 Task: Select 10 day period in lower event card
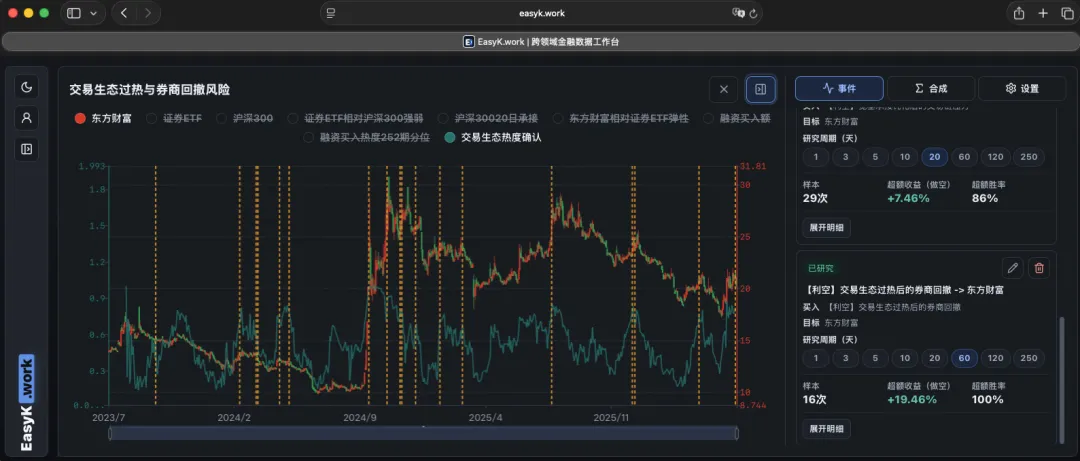click(x=905, y=358)
